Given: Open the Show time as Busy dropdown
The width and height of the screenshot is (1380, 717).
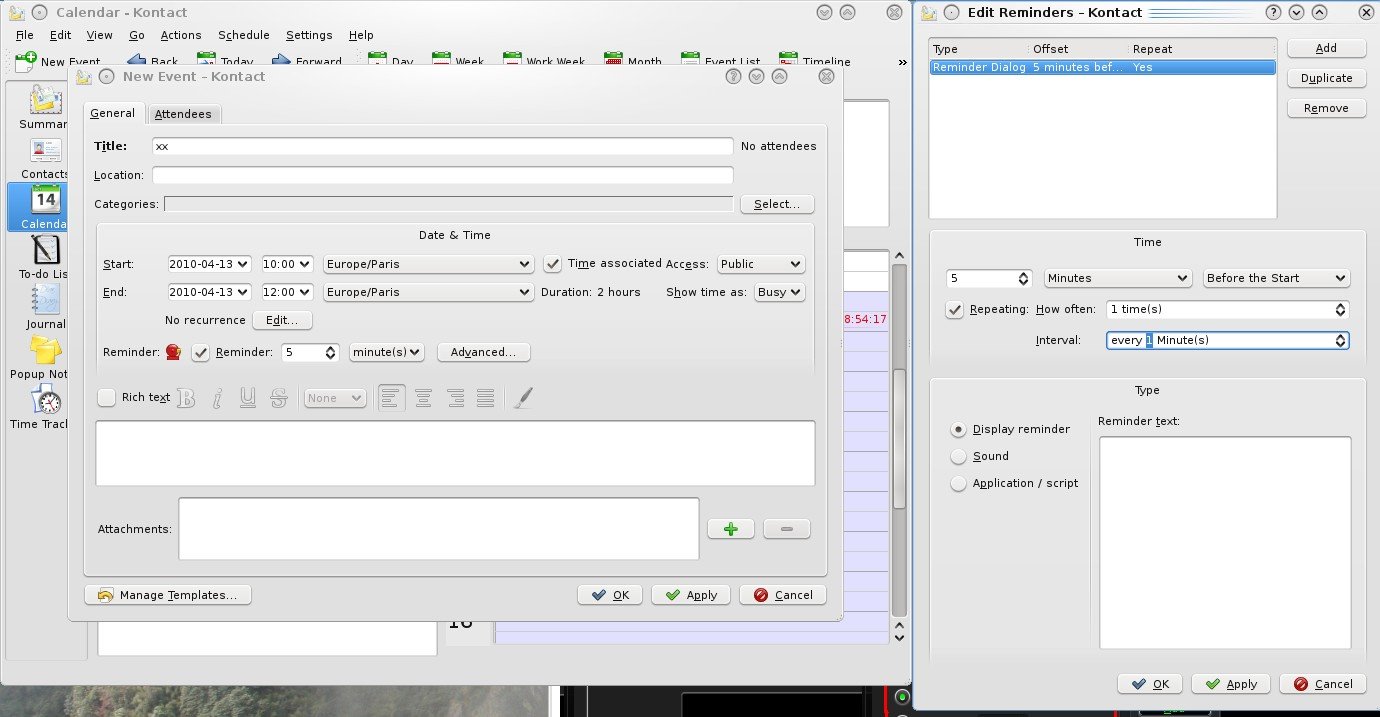Looking at the screenshot, I should pos(780,292).
